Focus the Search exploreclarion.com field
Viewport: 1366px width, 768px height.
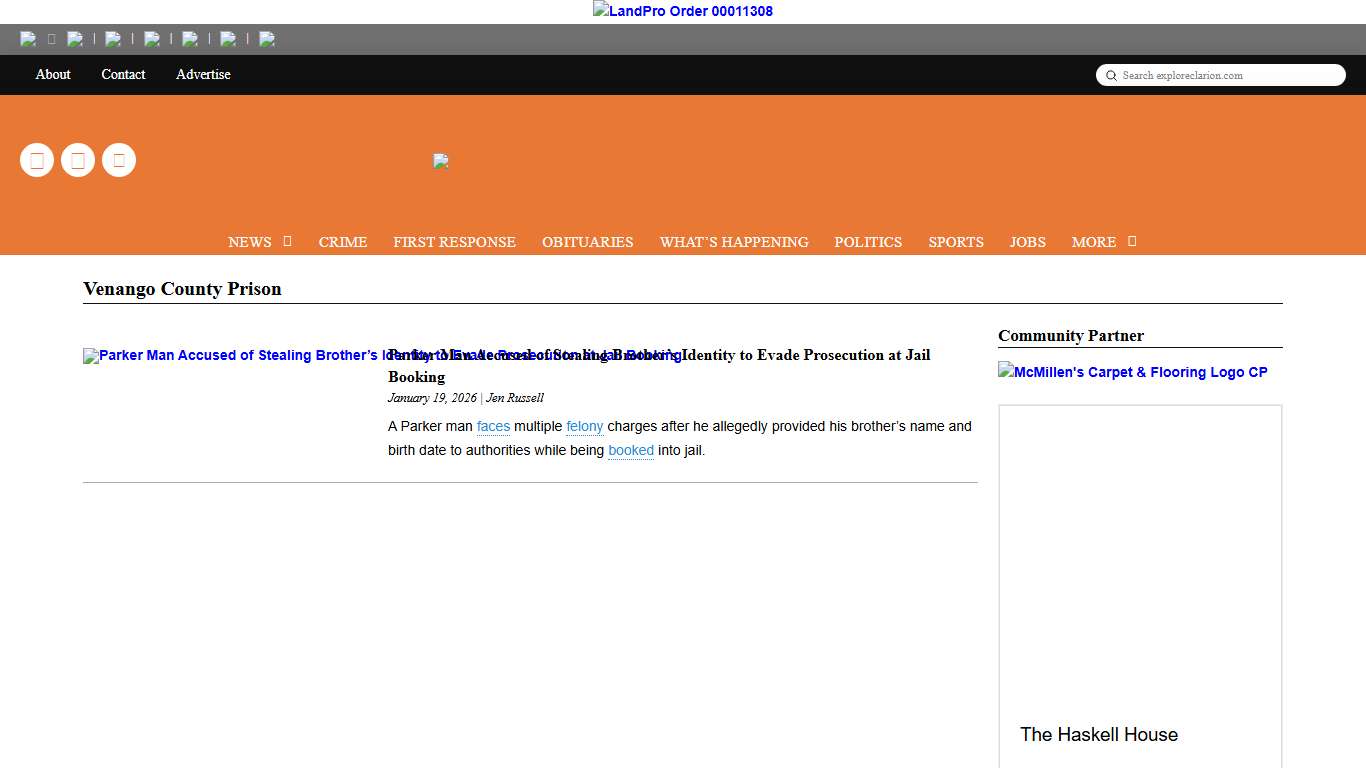click(1230, 75)
